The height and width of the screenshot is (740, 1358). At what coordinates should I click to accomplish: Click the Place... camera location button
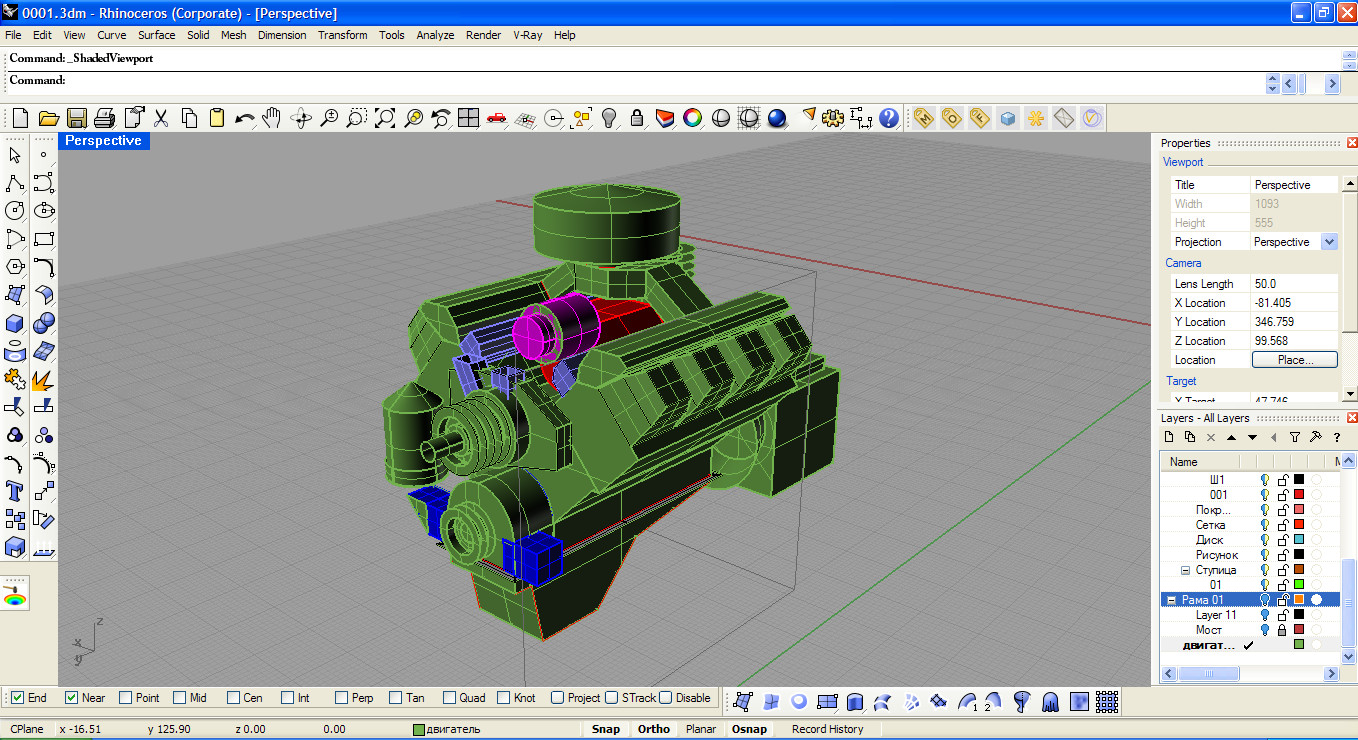click(x=1294, y=360)
